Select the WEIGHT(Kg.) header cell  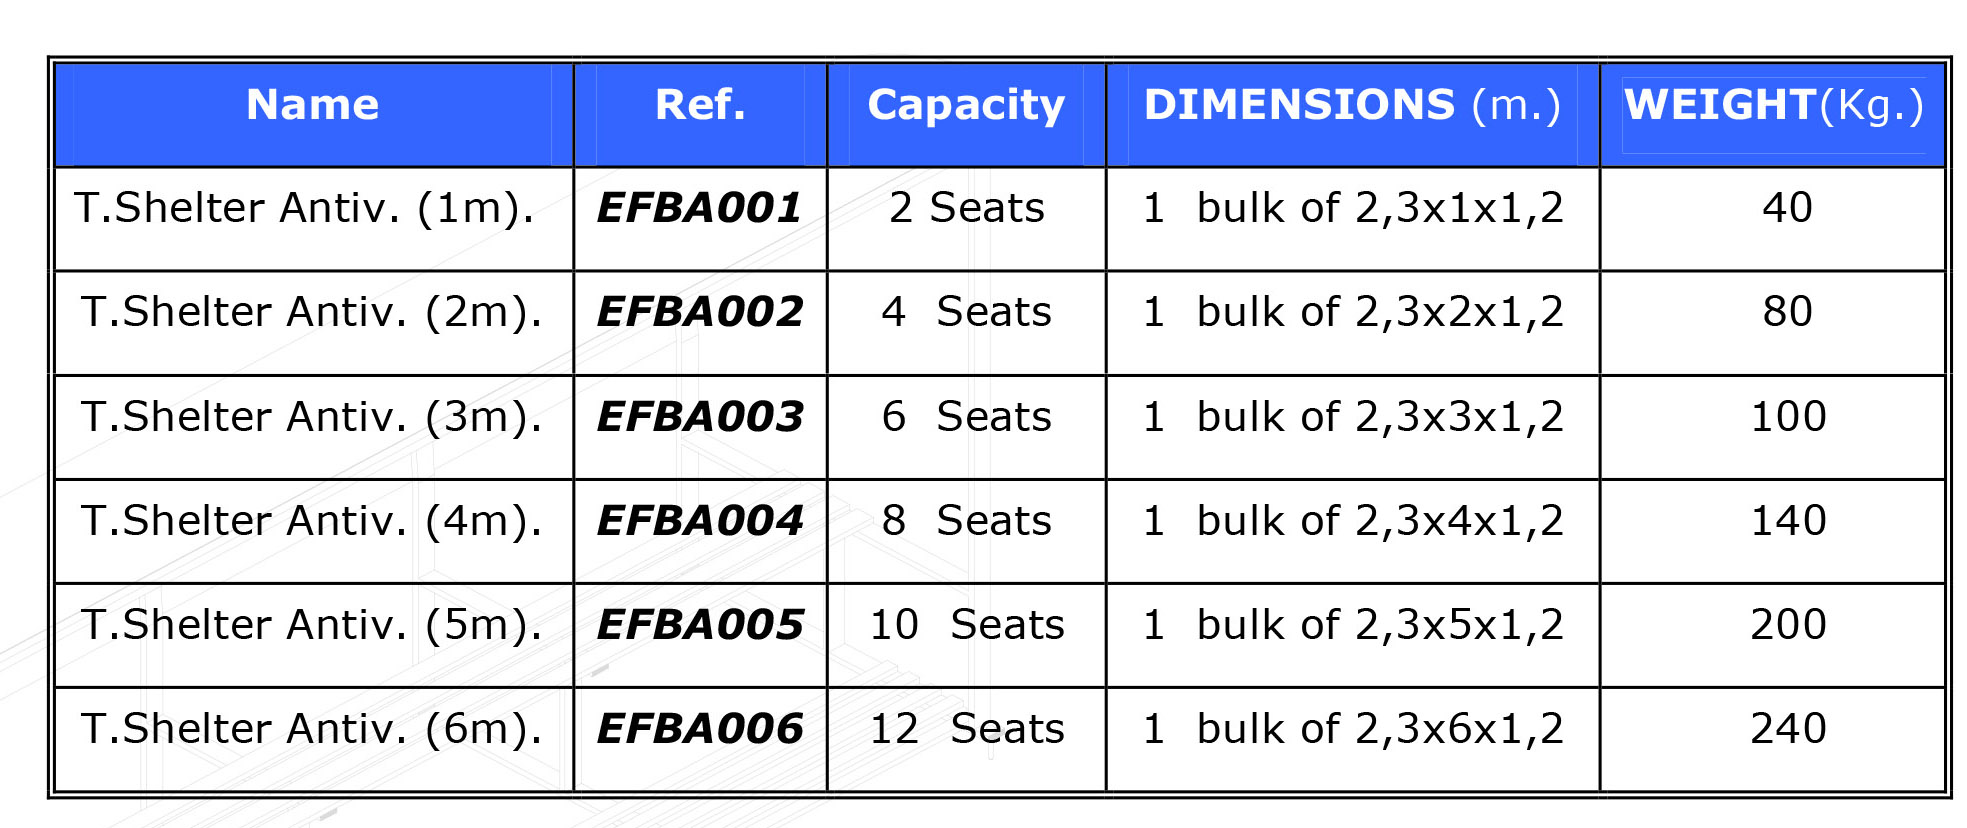pyautogui.click(x=1773, y=115)
